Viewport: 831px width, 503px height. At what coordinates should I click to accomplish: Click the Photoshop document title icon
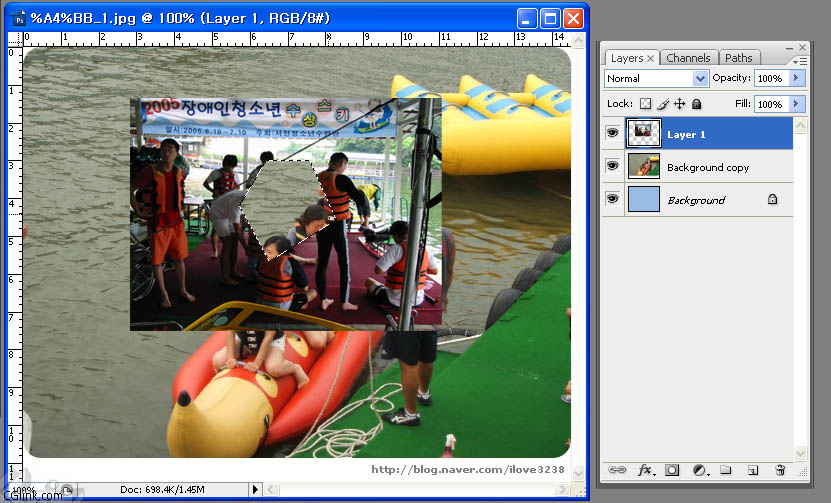click(19, 20)
